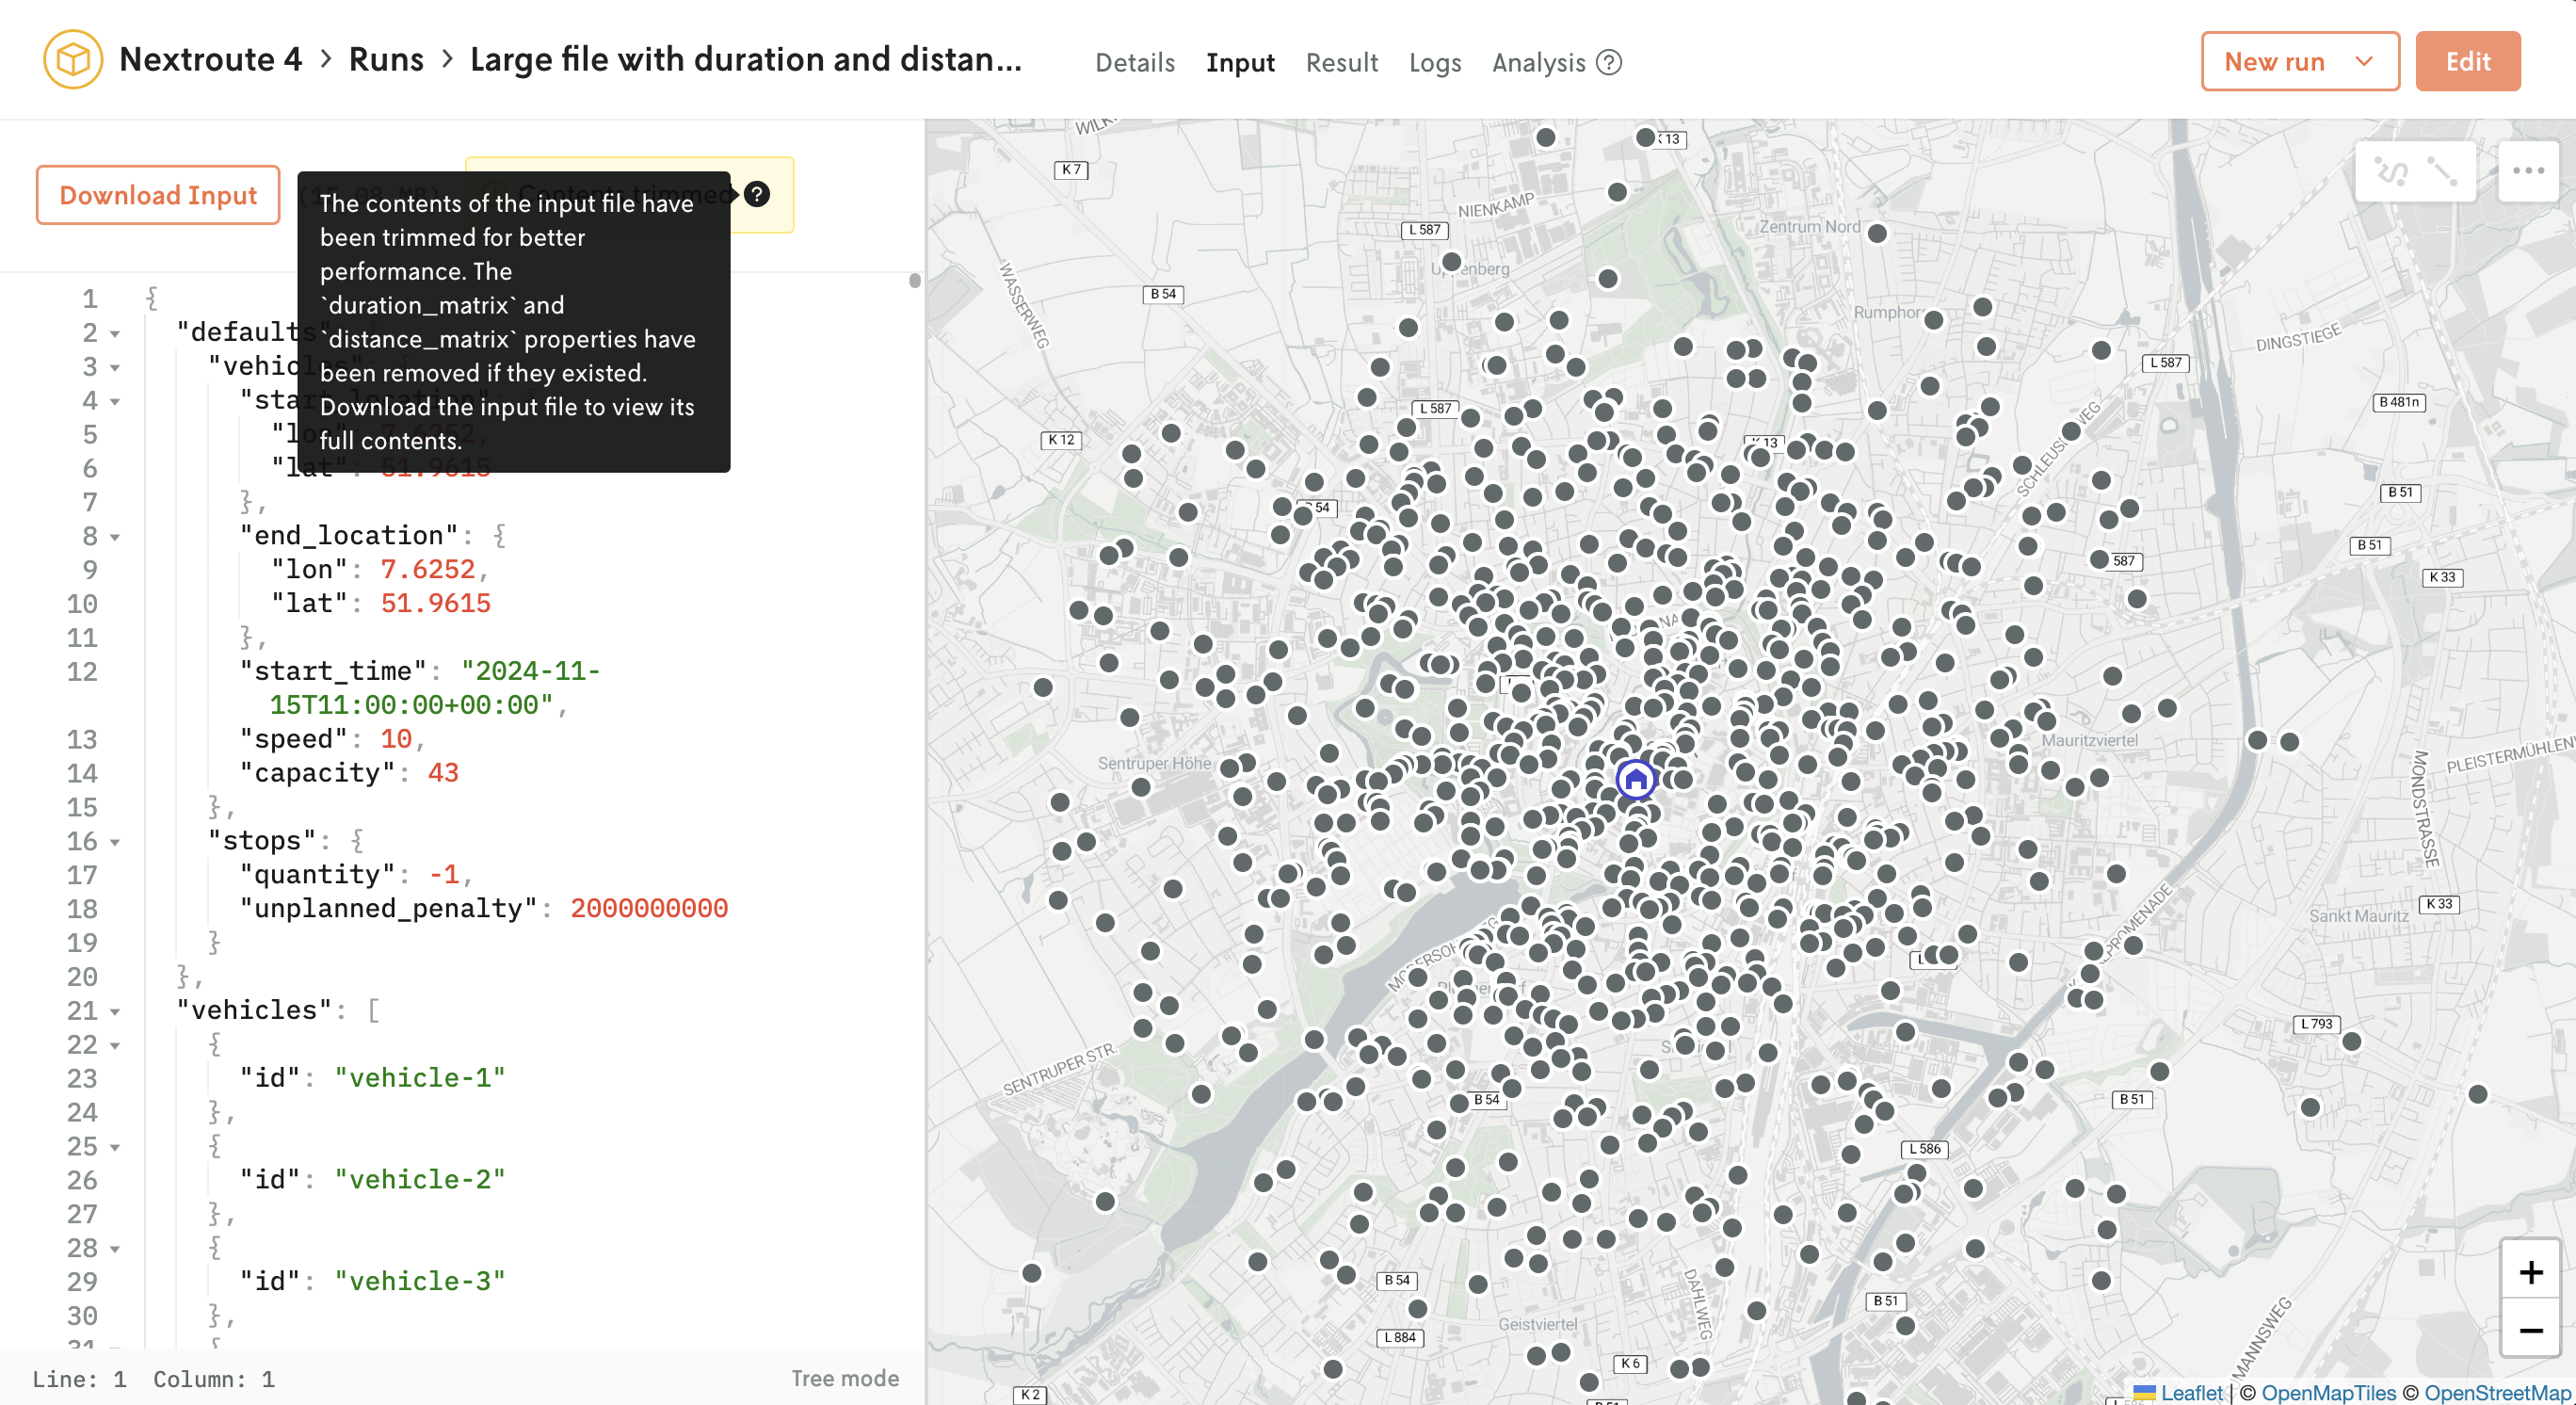Click the map overflow menu icon
2576x1405 pixels.
[x=2528, y=170]
